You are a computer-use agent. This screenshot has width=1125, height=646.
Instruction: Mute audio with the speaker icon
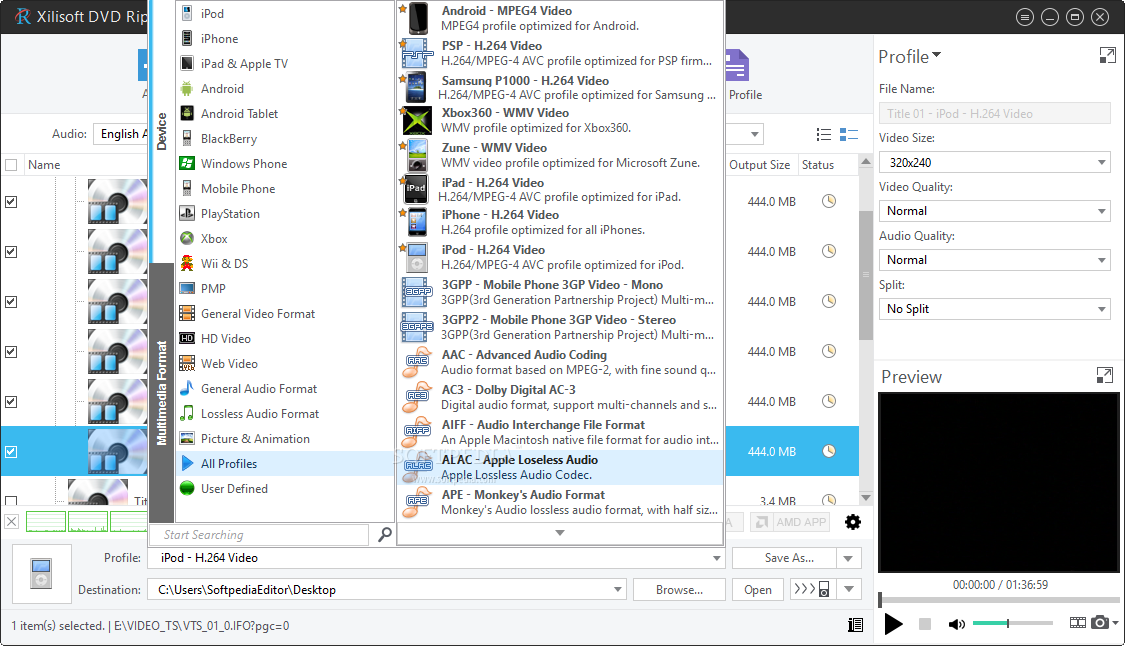[956, 624]
